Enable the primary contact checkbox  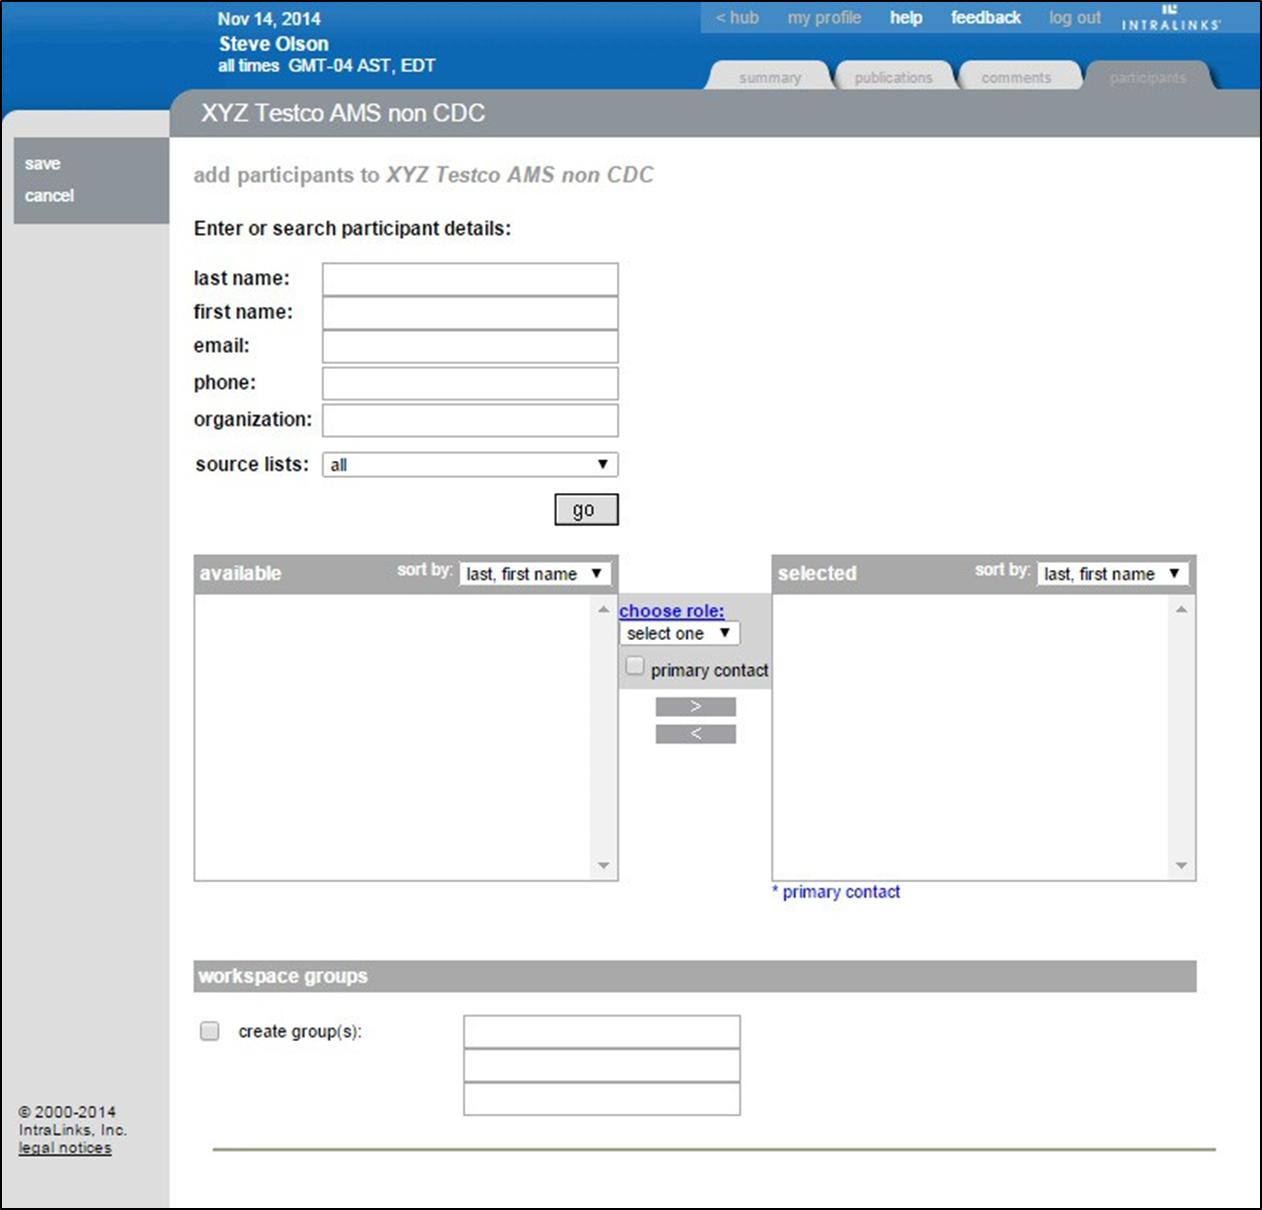coord(634,664)
